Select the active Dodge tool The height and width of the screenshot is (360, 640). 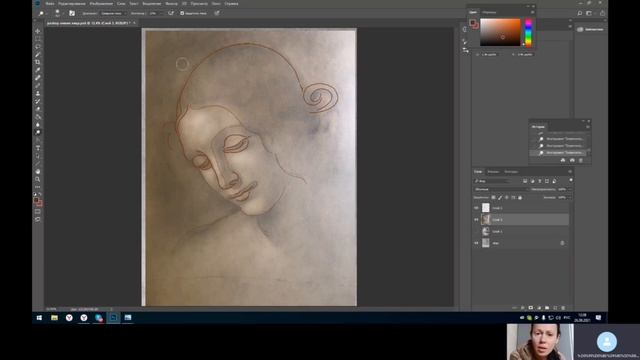[x=38, y=132]
